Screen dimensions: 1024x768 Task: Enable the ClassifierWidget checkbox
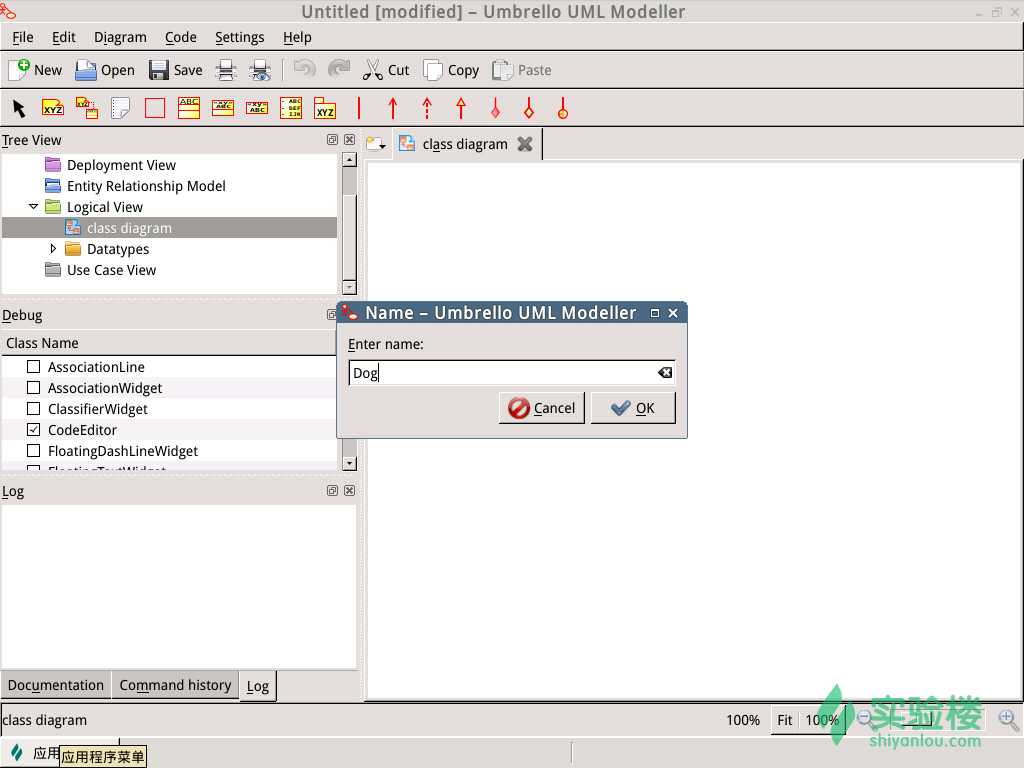(33, 408)
